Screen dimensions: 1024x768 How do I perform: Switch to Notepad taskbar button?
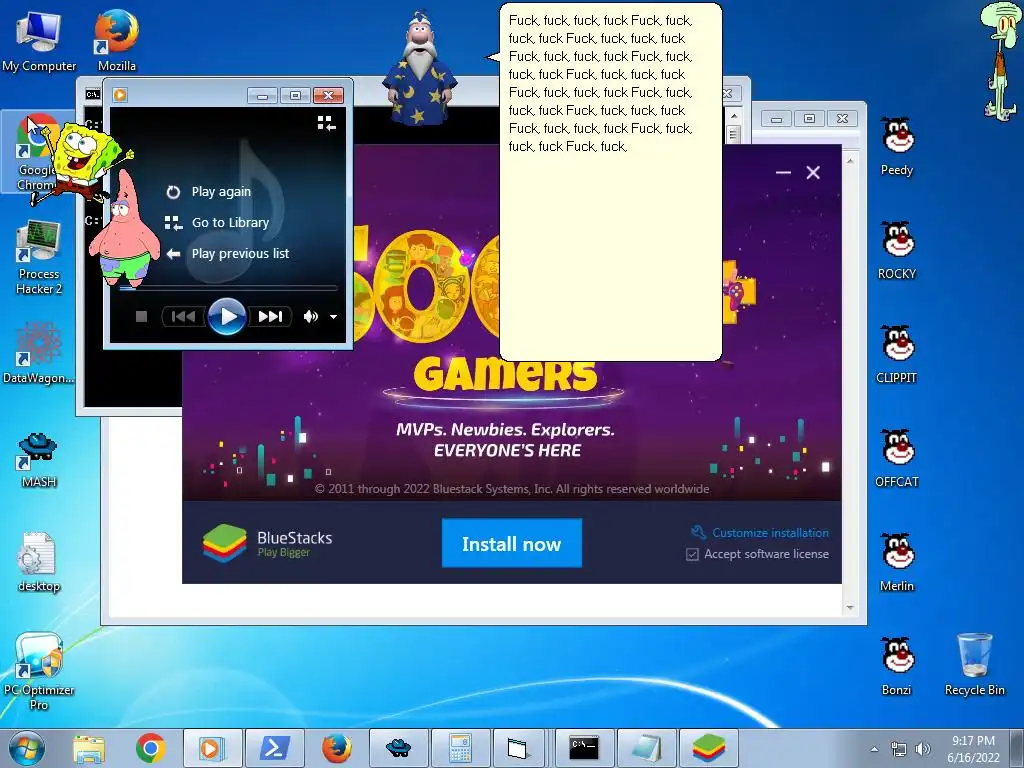point(647,748)
